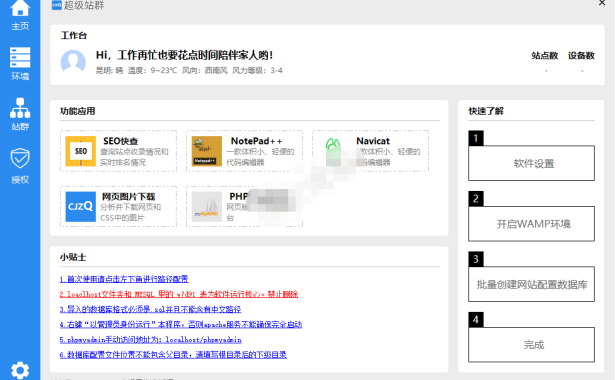Click the NotePad++ title text
616x380 pixels.
pyautogui.click(x=256, y=141)
